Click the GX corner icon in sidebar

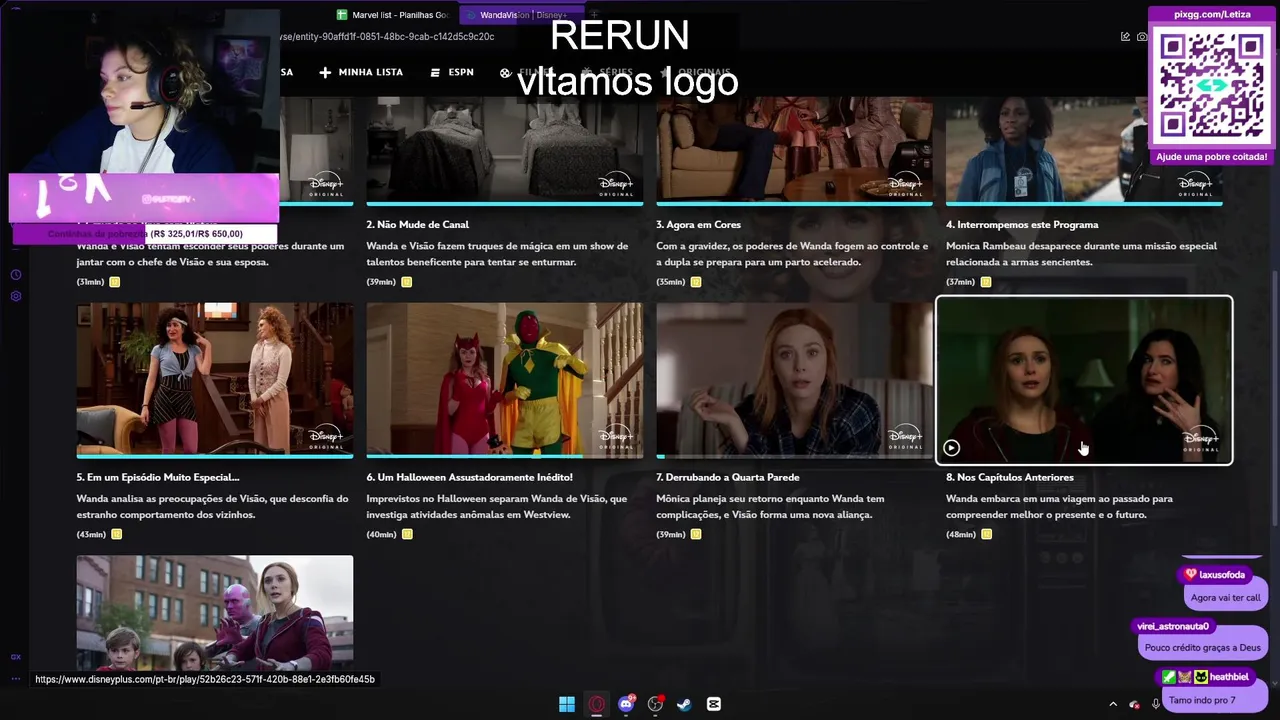tap(16, 657)
